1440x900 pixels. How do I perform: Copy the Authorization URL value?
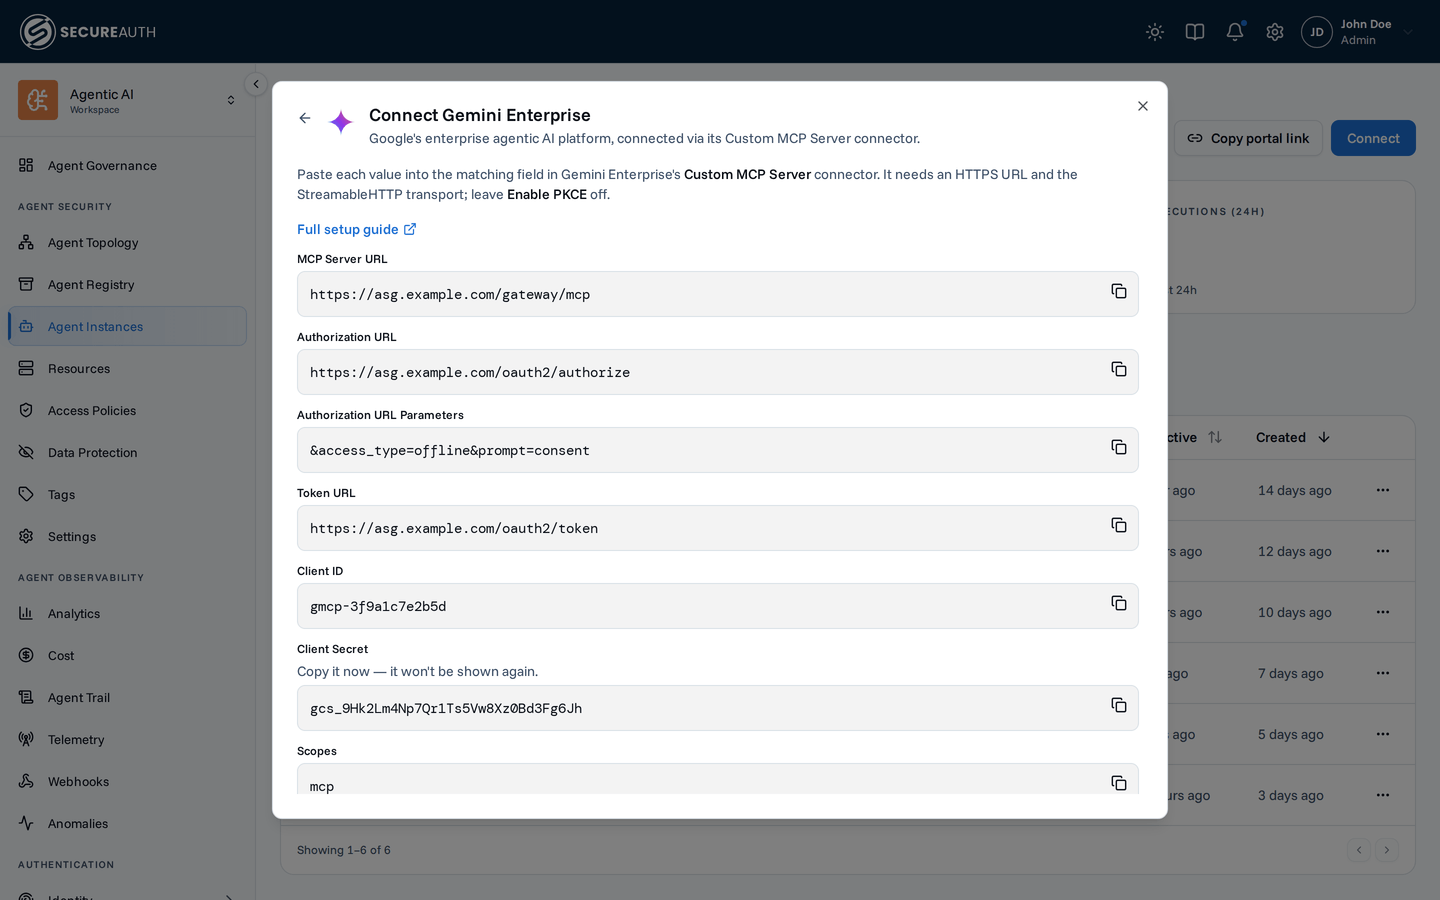tap(1119, 369)
